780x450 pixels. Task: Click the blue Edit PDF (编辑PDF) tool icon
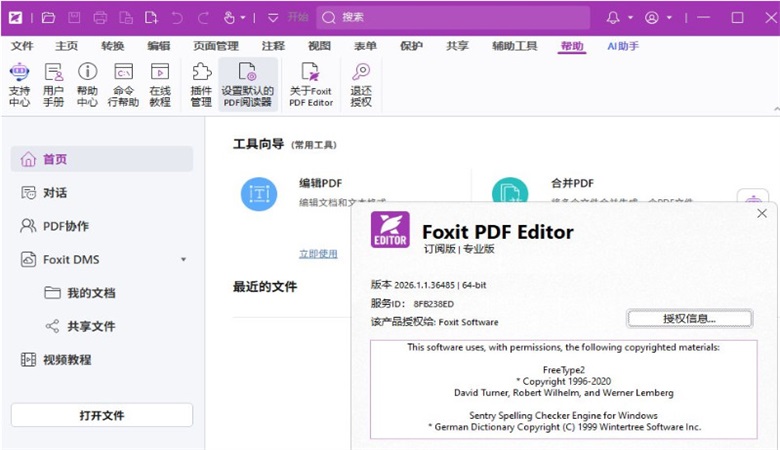(259, 194)
